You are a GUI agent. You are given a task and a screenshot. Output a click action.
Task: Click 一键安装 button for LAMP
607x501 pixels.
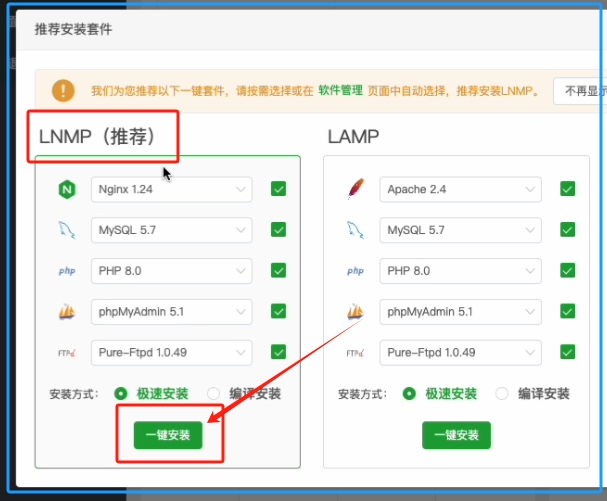[x=456, y=435]
